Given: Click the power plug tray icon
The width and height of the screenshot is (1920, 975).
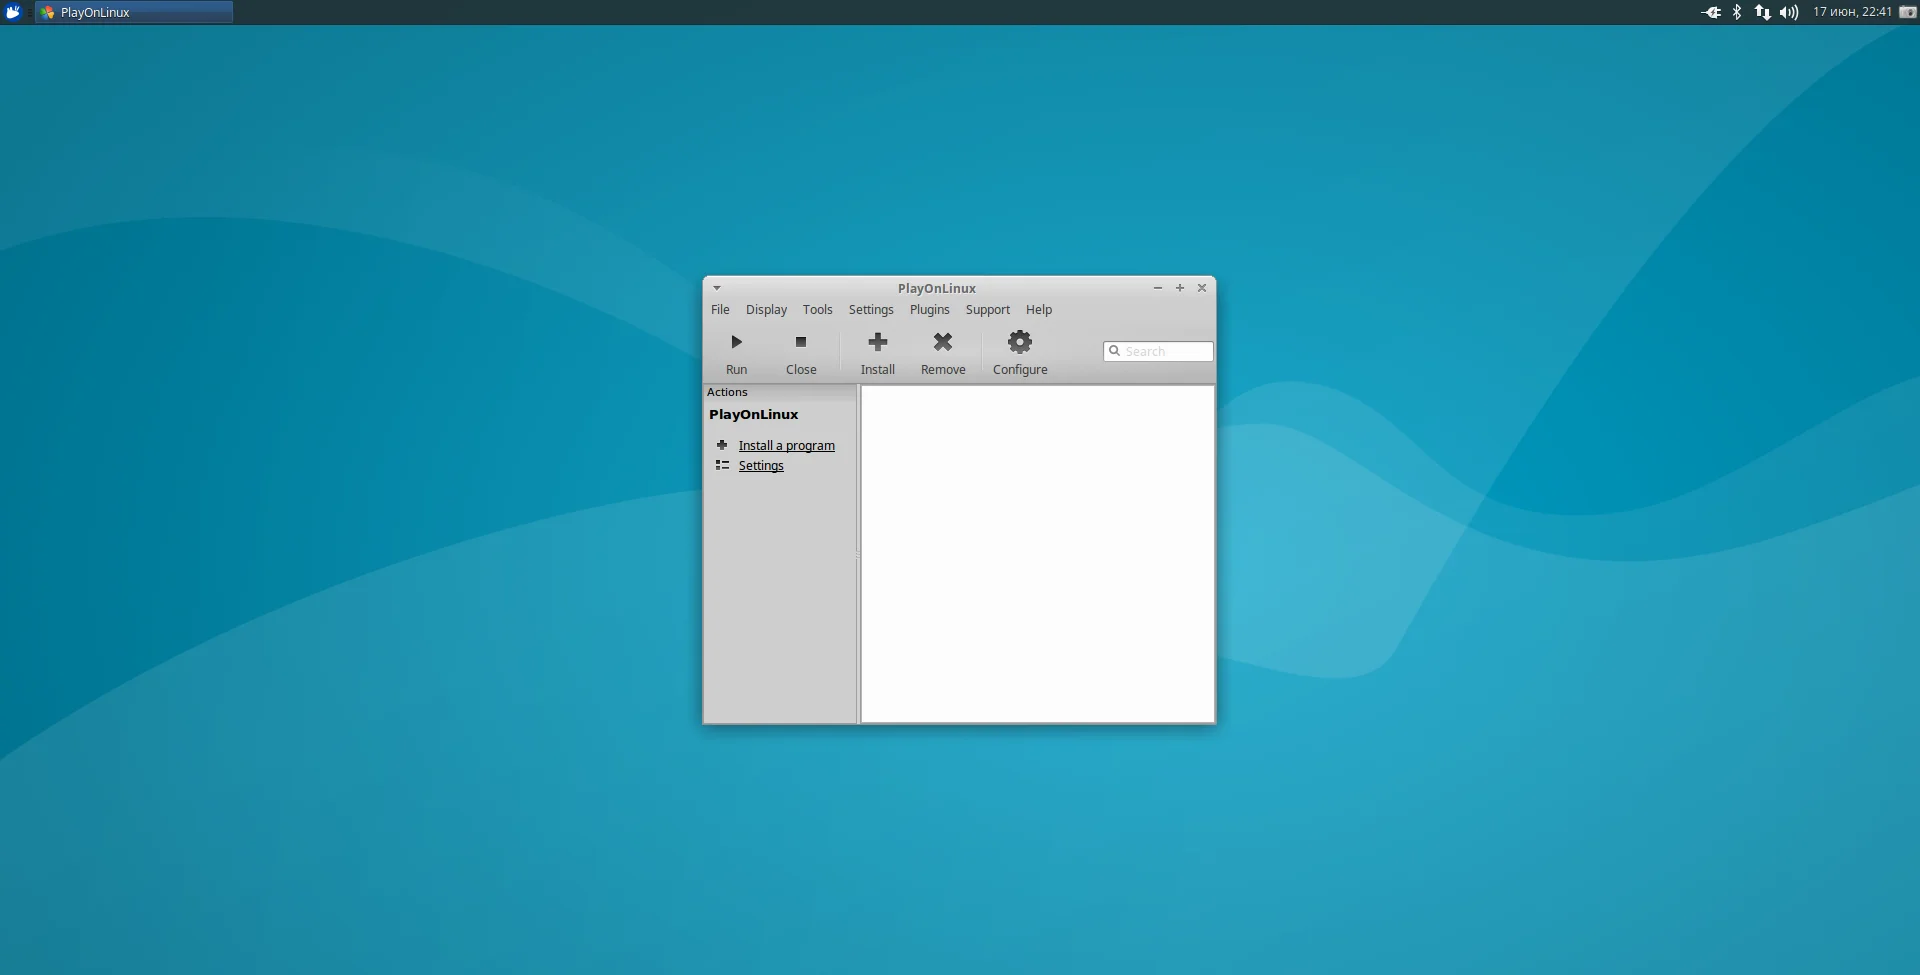Looking at the screenshot, I should click(1712, 12).
